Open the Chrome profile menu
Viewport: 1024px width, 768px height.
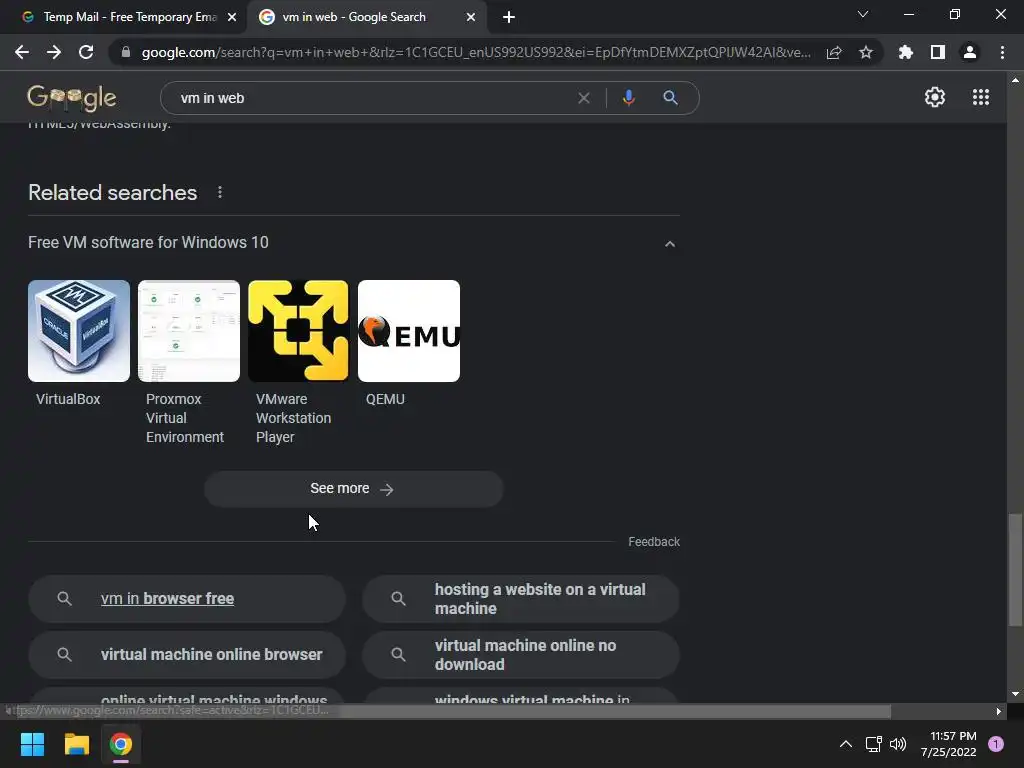[x=970, y=52]
